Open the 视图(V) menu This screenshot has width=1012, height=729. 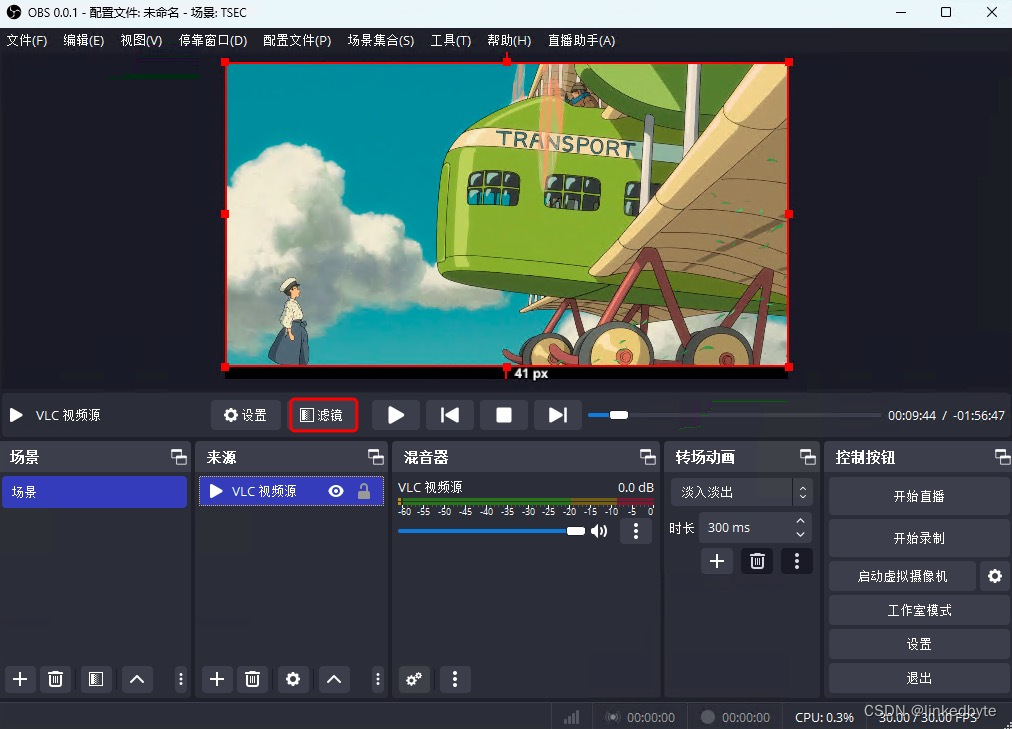click(x=141, y=41)
